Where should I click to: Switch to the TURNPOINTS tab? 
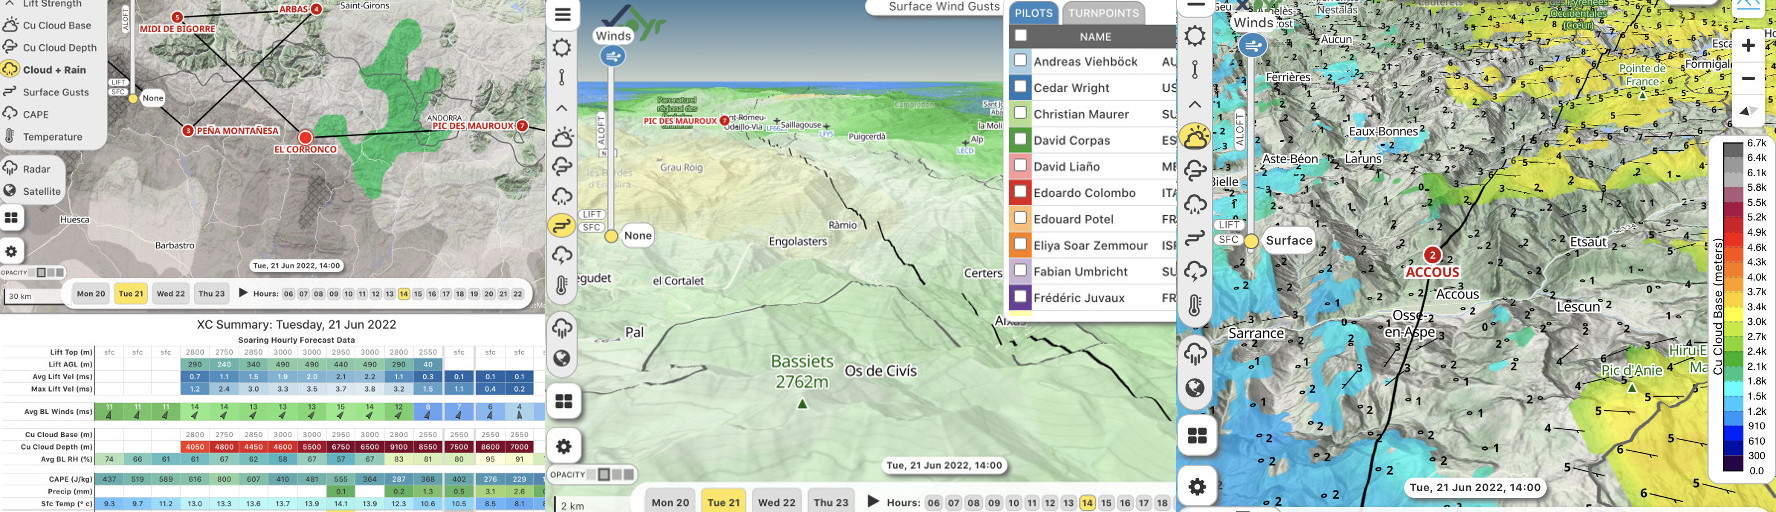click(1103, 13)
